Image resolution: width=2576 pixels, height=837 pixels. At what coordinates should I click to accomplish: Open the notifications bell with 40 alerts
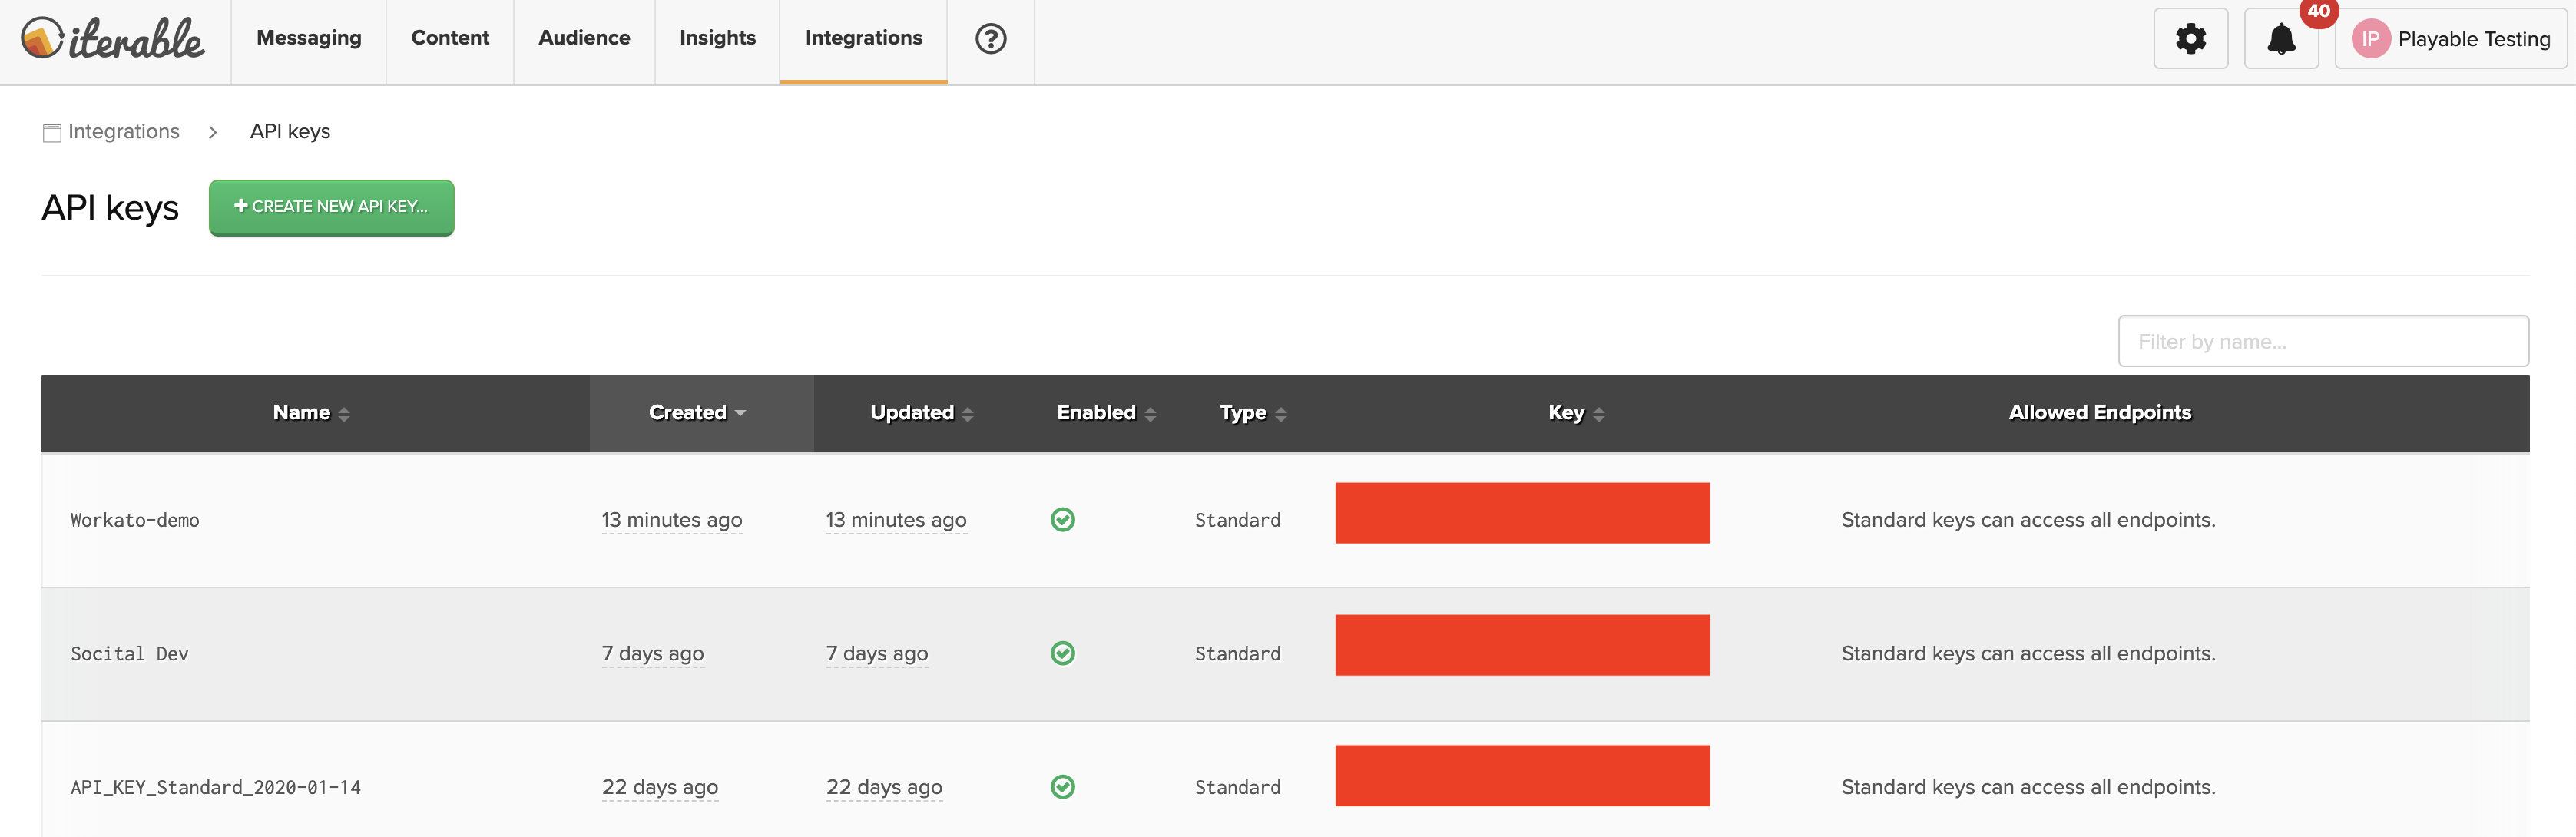pos(2280,38)
